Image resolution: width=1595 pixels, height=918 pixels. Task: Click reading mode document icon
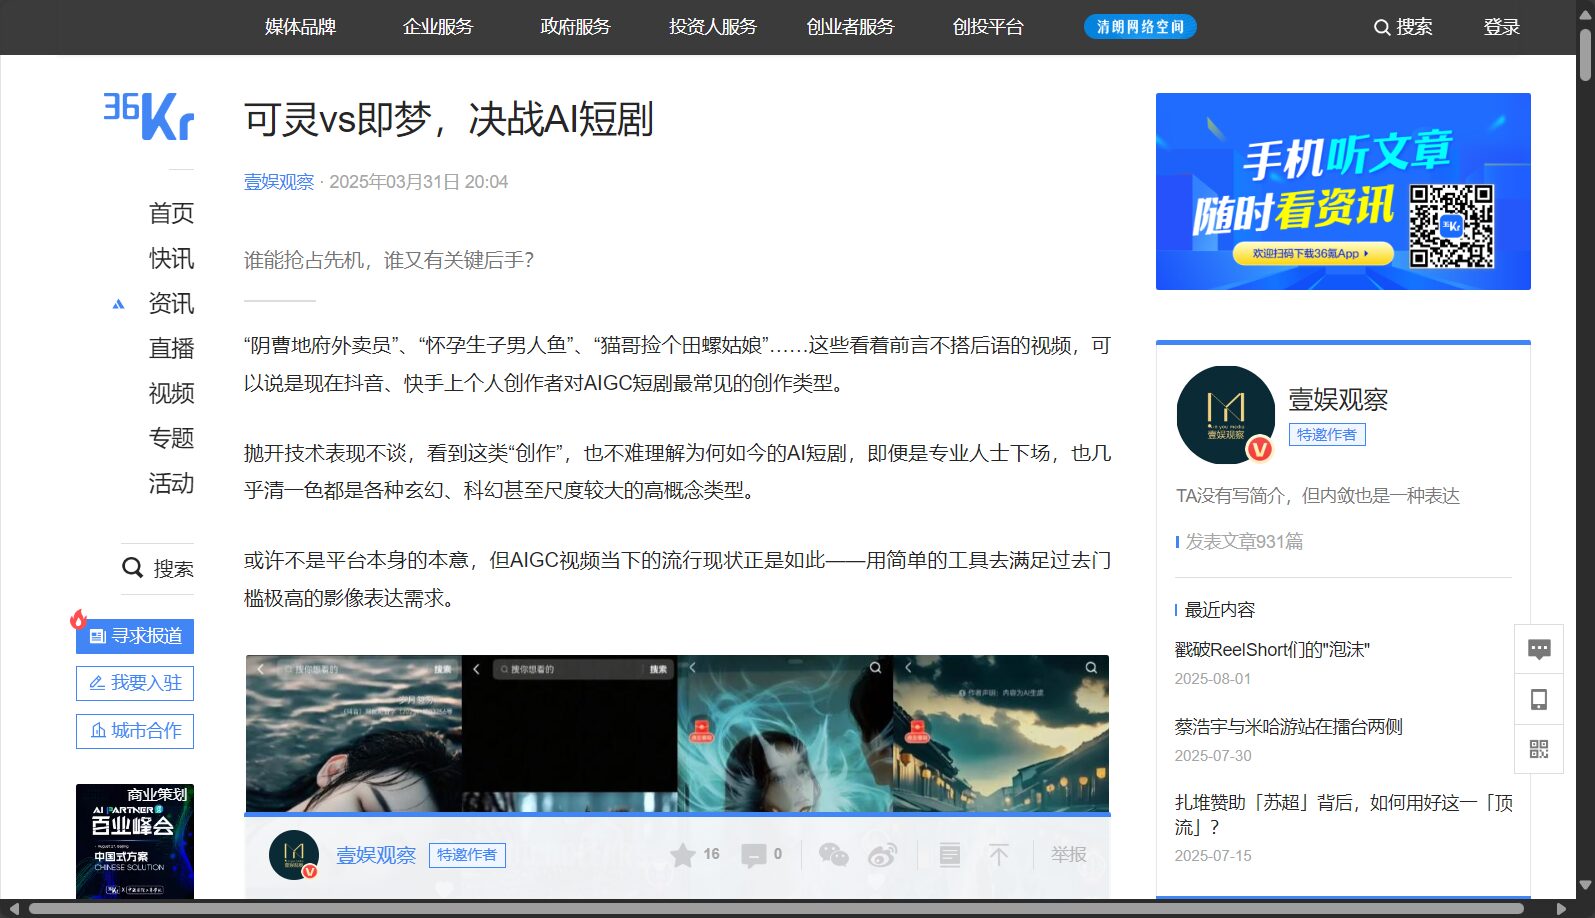click(x=950, y=855)
